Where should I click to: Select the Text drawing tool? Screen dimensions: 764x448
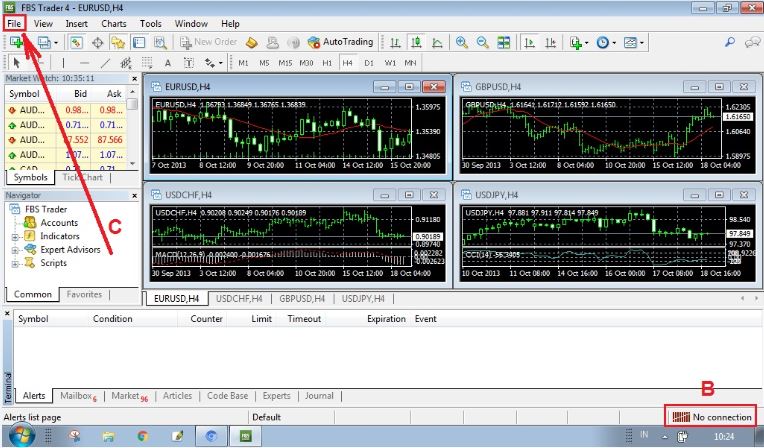168,63
